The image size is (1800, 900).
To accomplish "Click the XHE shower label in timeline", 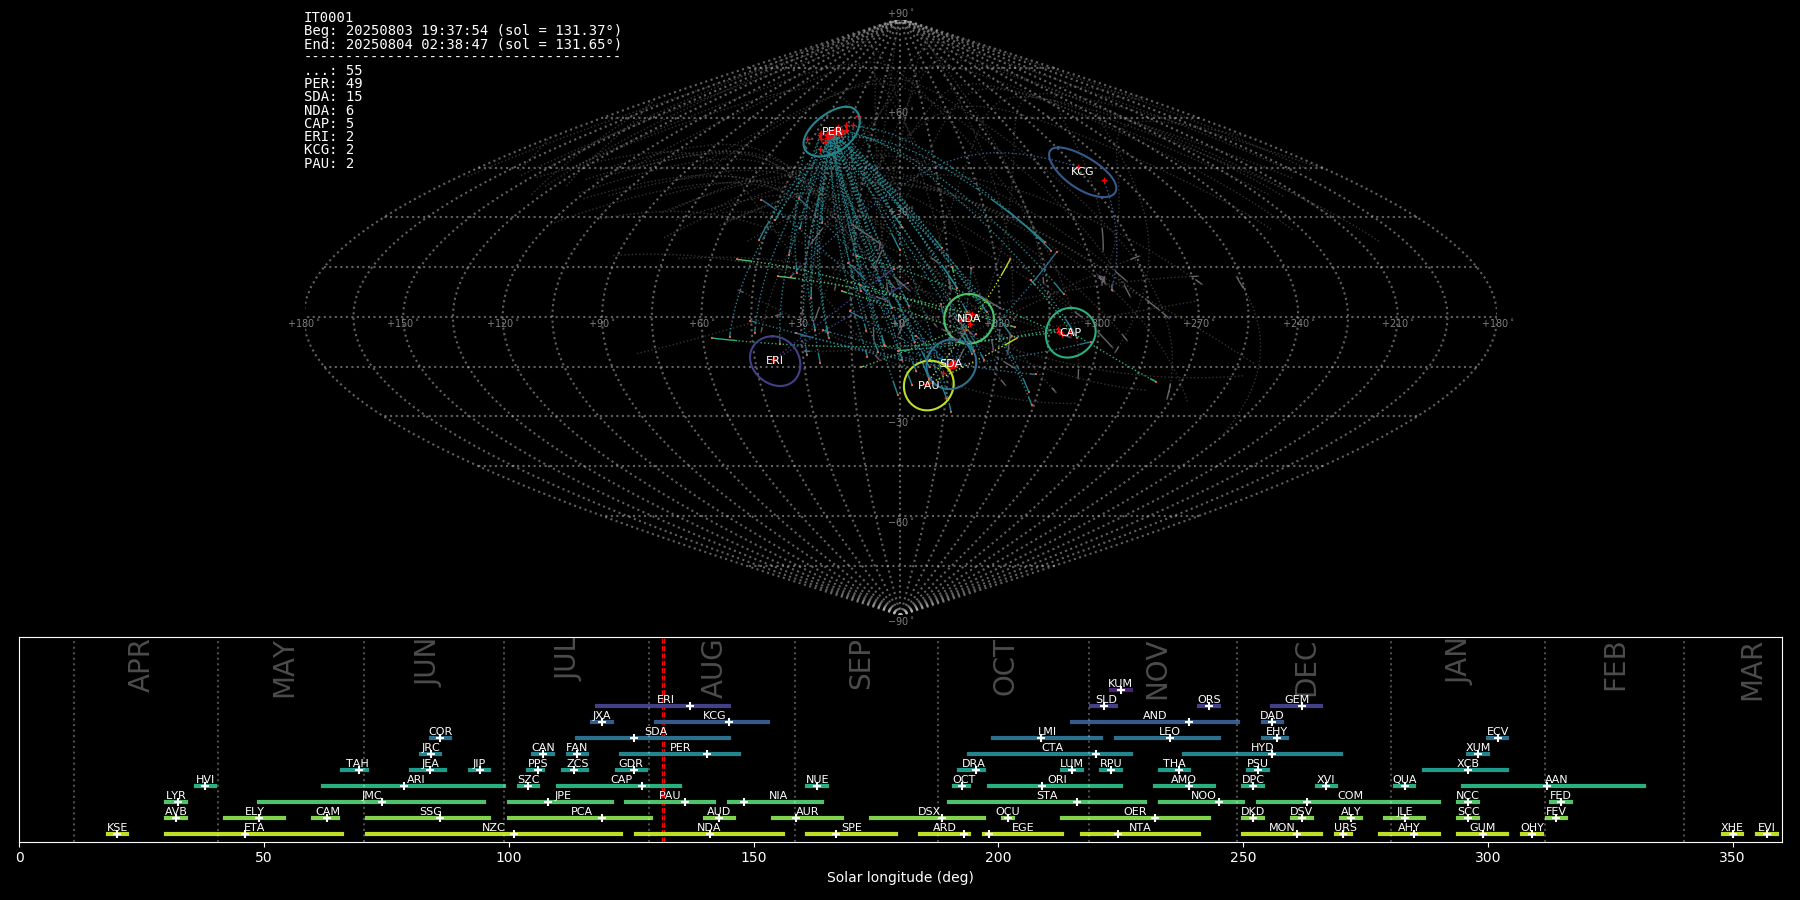I will point(1732,828).
